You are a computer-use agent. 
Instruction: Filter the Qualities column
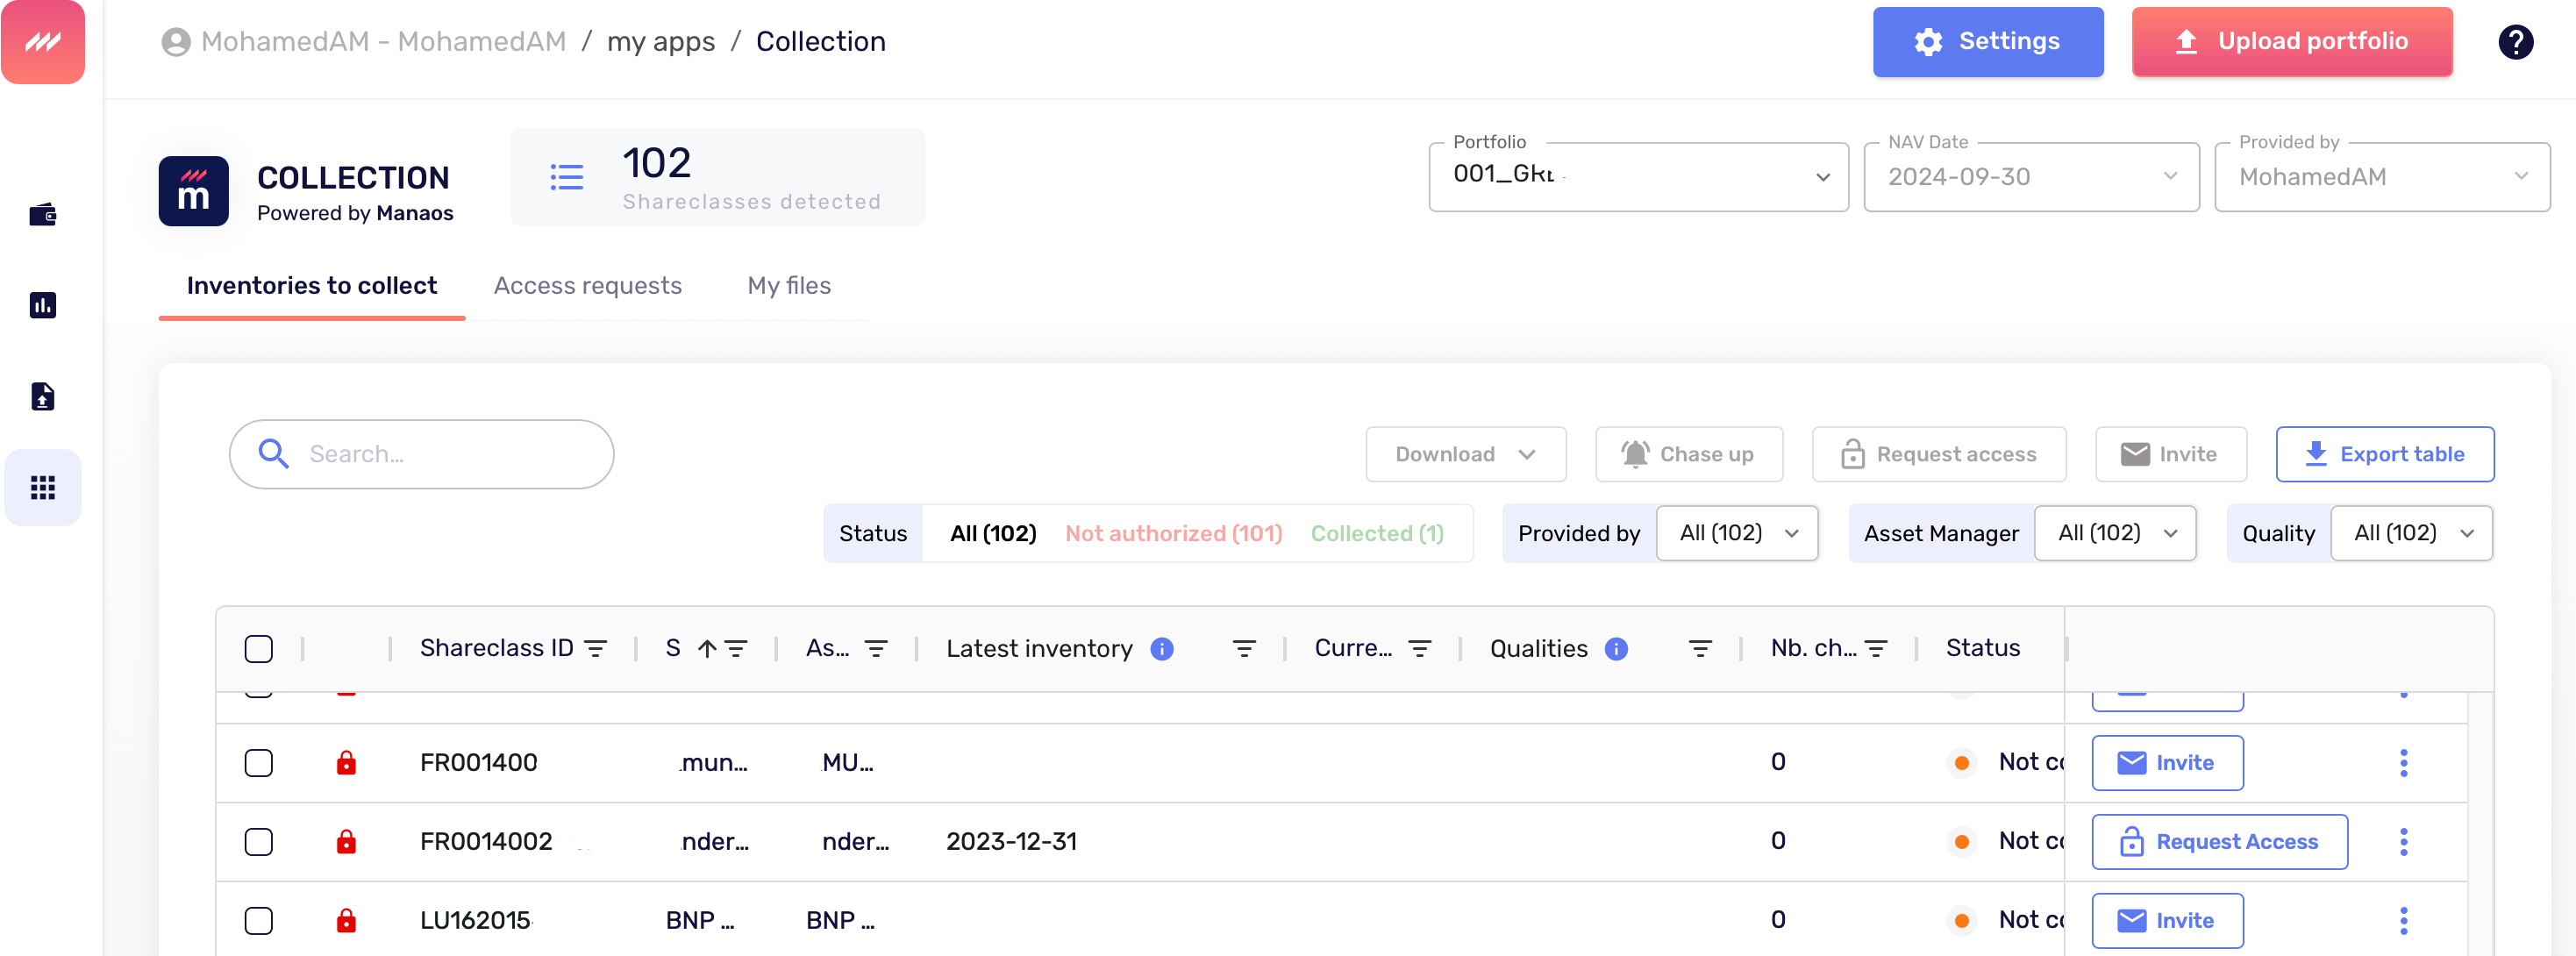(1700, 649)
